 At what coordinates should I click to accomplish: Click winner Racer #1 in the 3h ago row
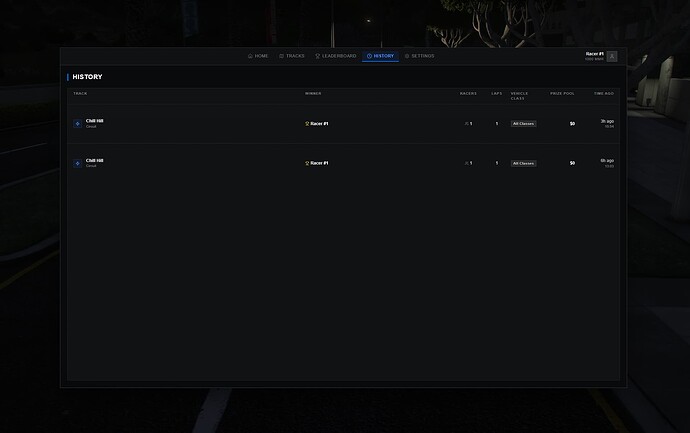[319, 124]
